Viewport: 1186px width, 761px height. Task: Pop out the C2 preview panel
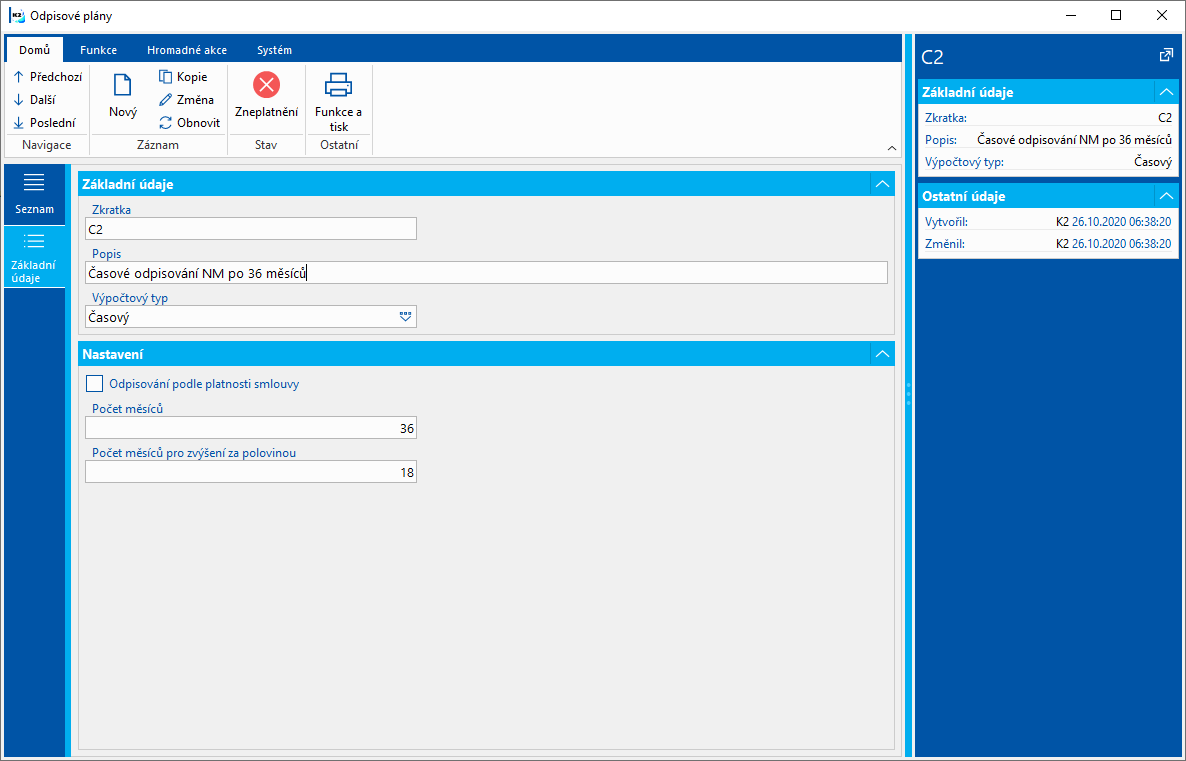(1166, 55)
